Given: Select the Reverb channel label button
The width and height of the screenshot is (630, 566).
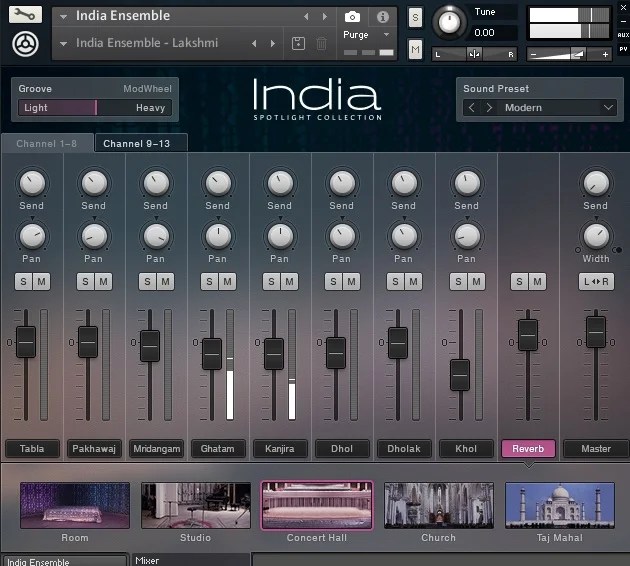Looking at the screenshot, I should click(x=528, y=449).
